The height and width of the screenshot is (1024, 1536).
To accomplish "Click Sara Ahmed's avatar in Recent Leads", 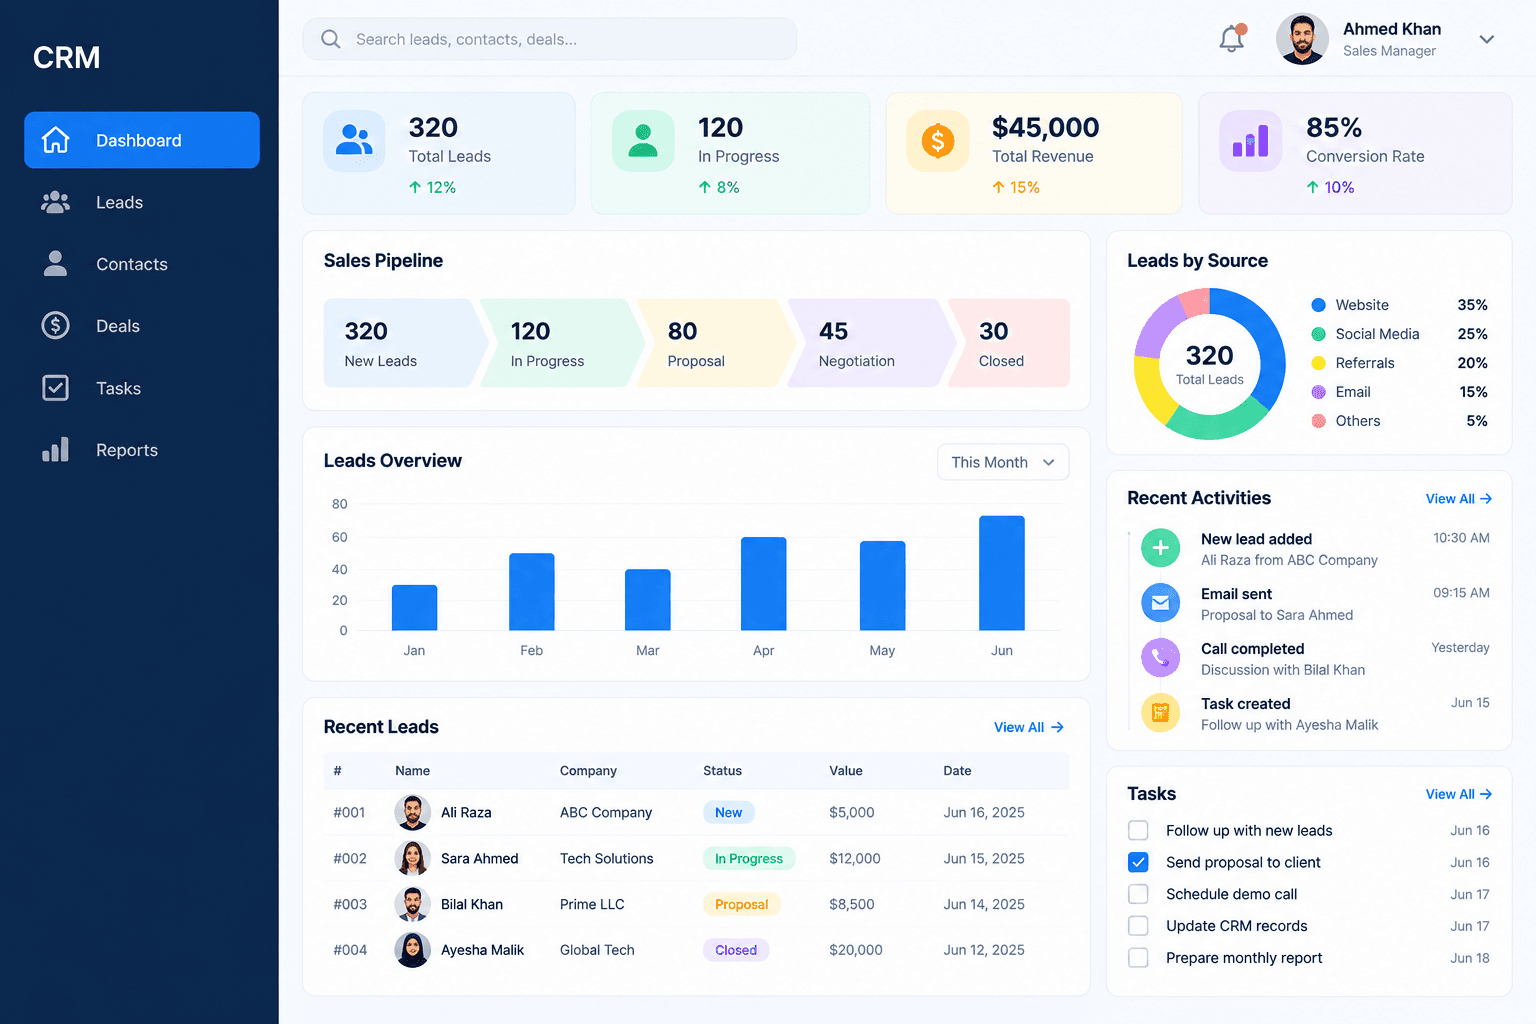I will click(413, 858).
